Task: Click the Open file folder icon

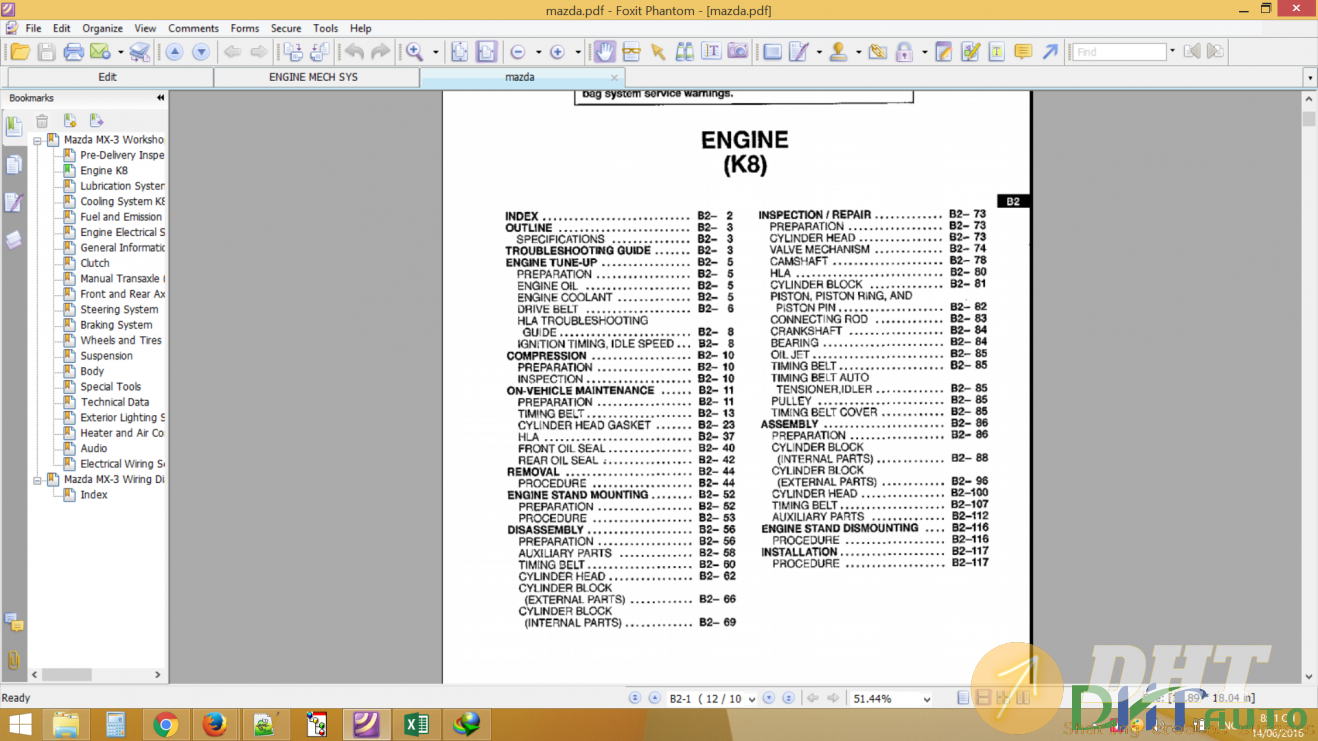Action: coord(20,52)
